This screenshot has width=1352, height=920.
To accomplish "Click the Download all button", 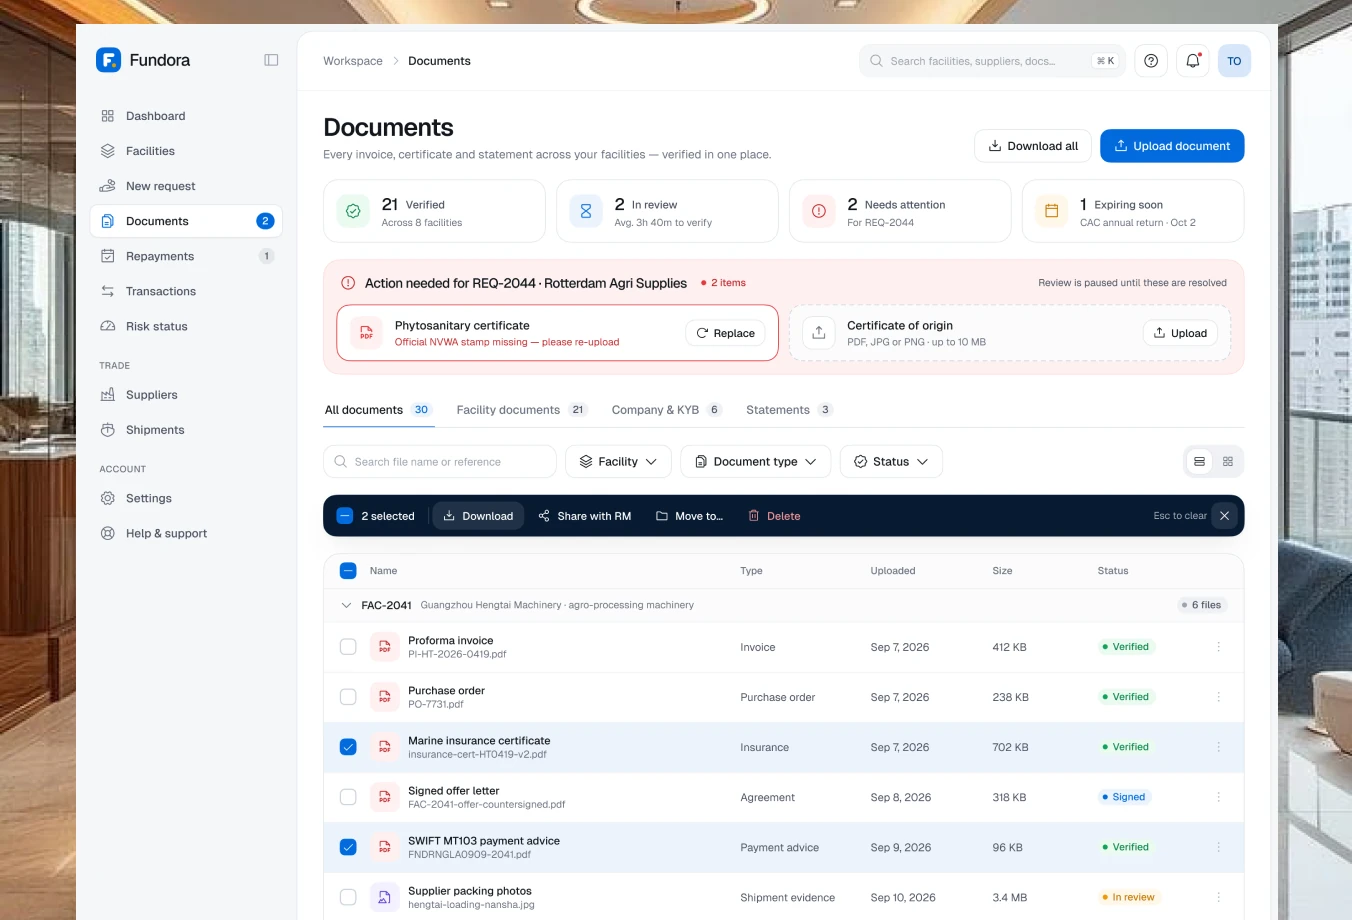I will pyautogui.click(x=1033, y=146).
